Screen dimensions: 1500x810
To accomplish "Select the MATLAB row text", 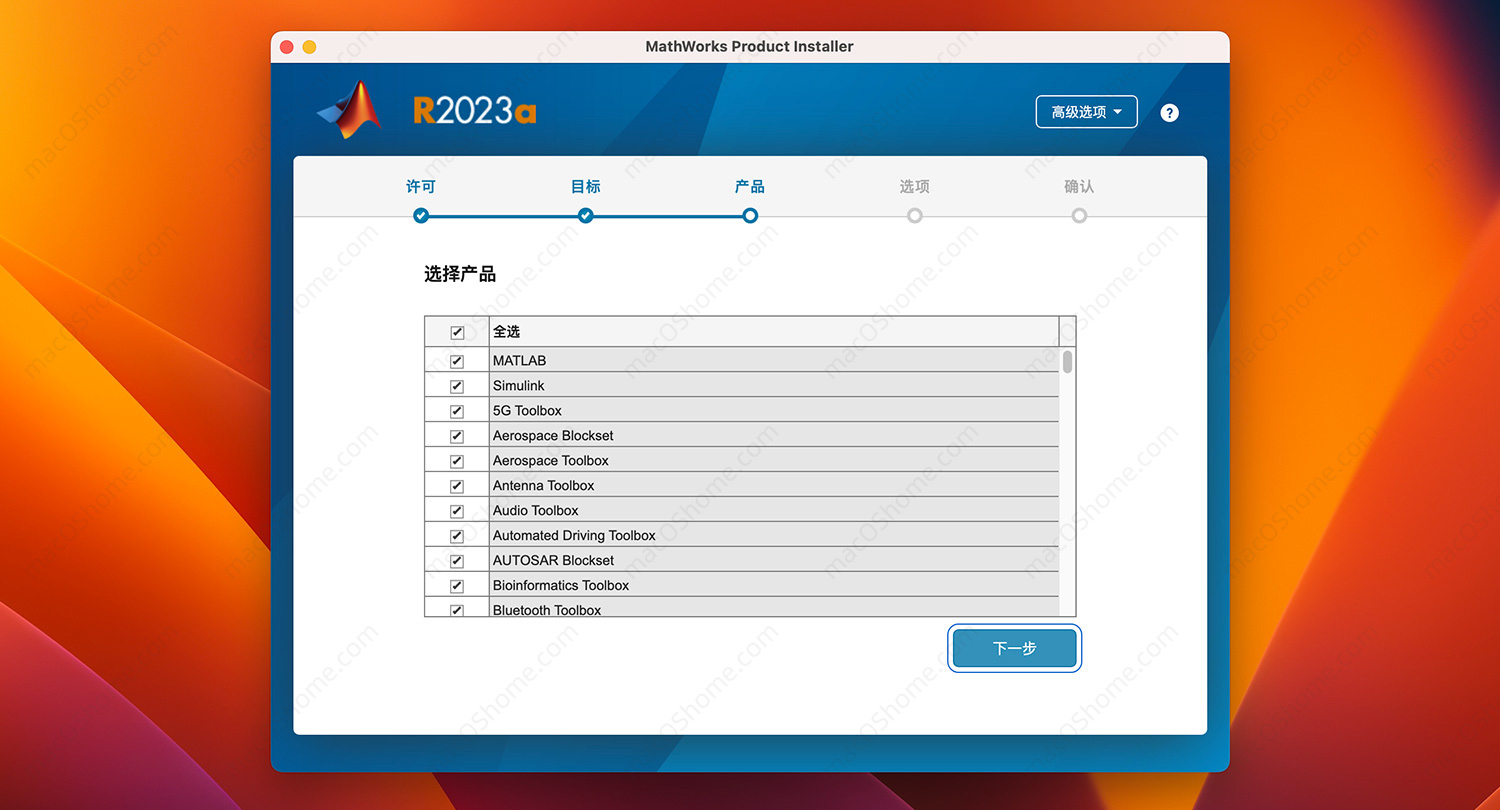I will point(519,361).
